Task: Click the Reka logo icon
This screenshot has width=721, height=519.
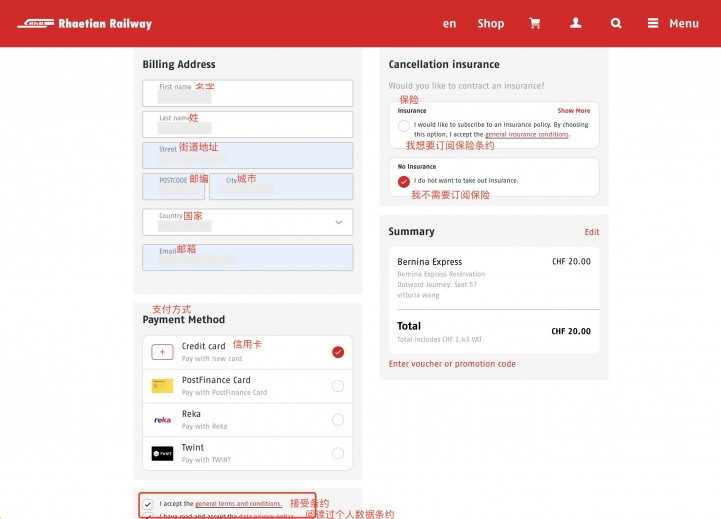Action: [x=162, y=420]
